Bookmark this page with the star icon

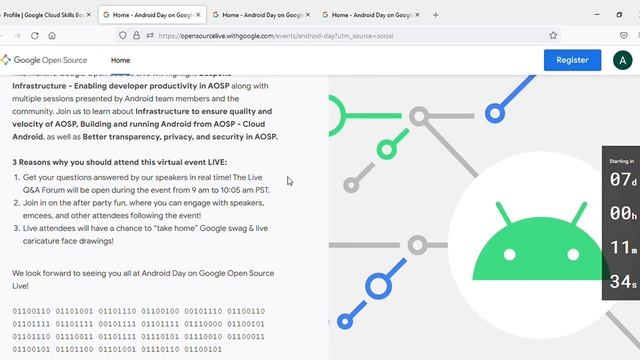click(553, 36)
